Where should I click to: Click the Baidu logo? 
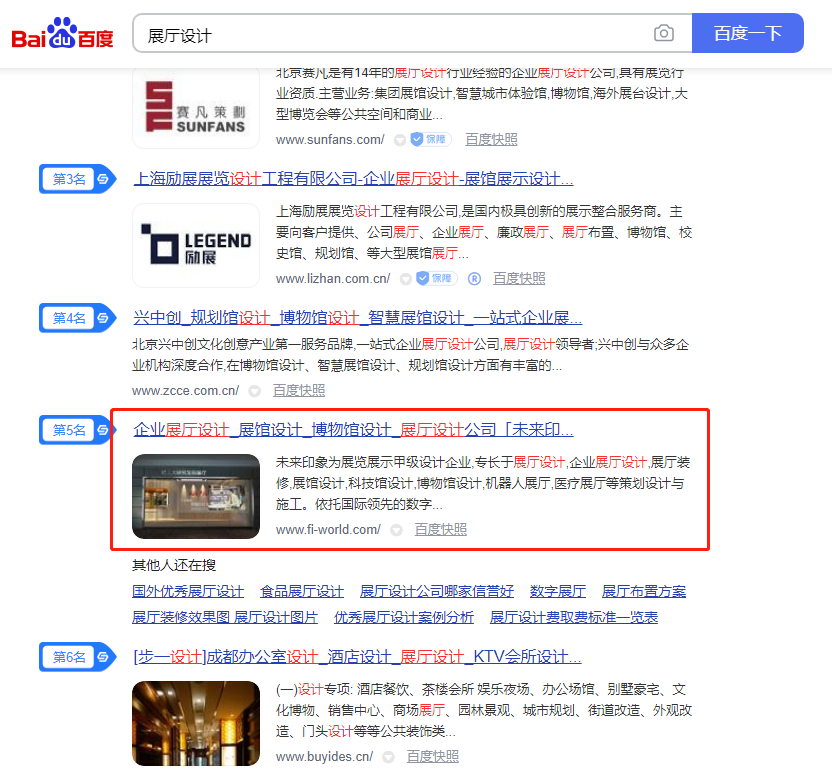coord(63,33)
